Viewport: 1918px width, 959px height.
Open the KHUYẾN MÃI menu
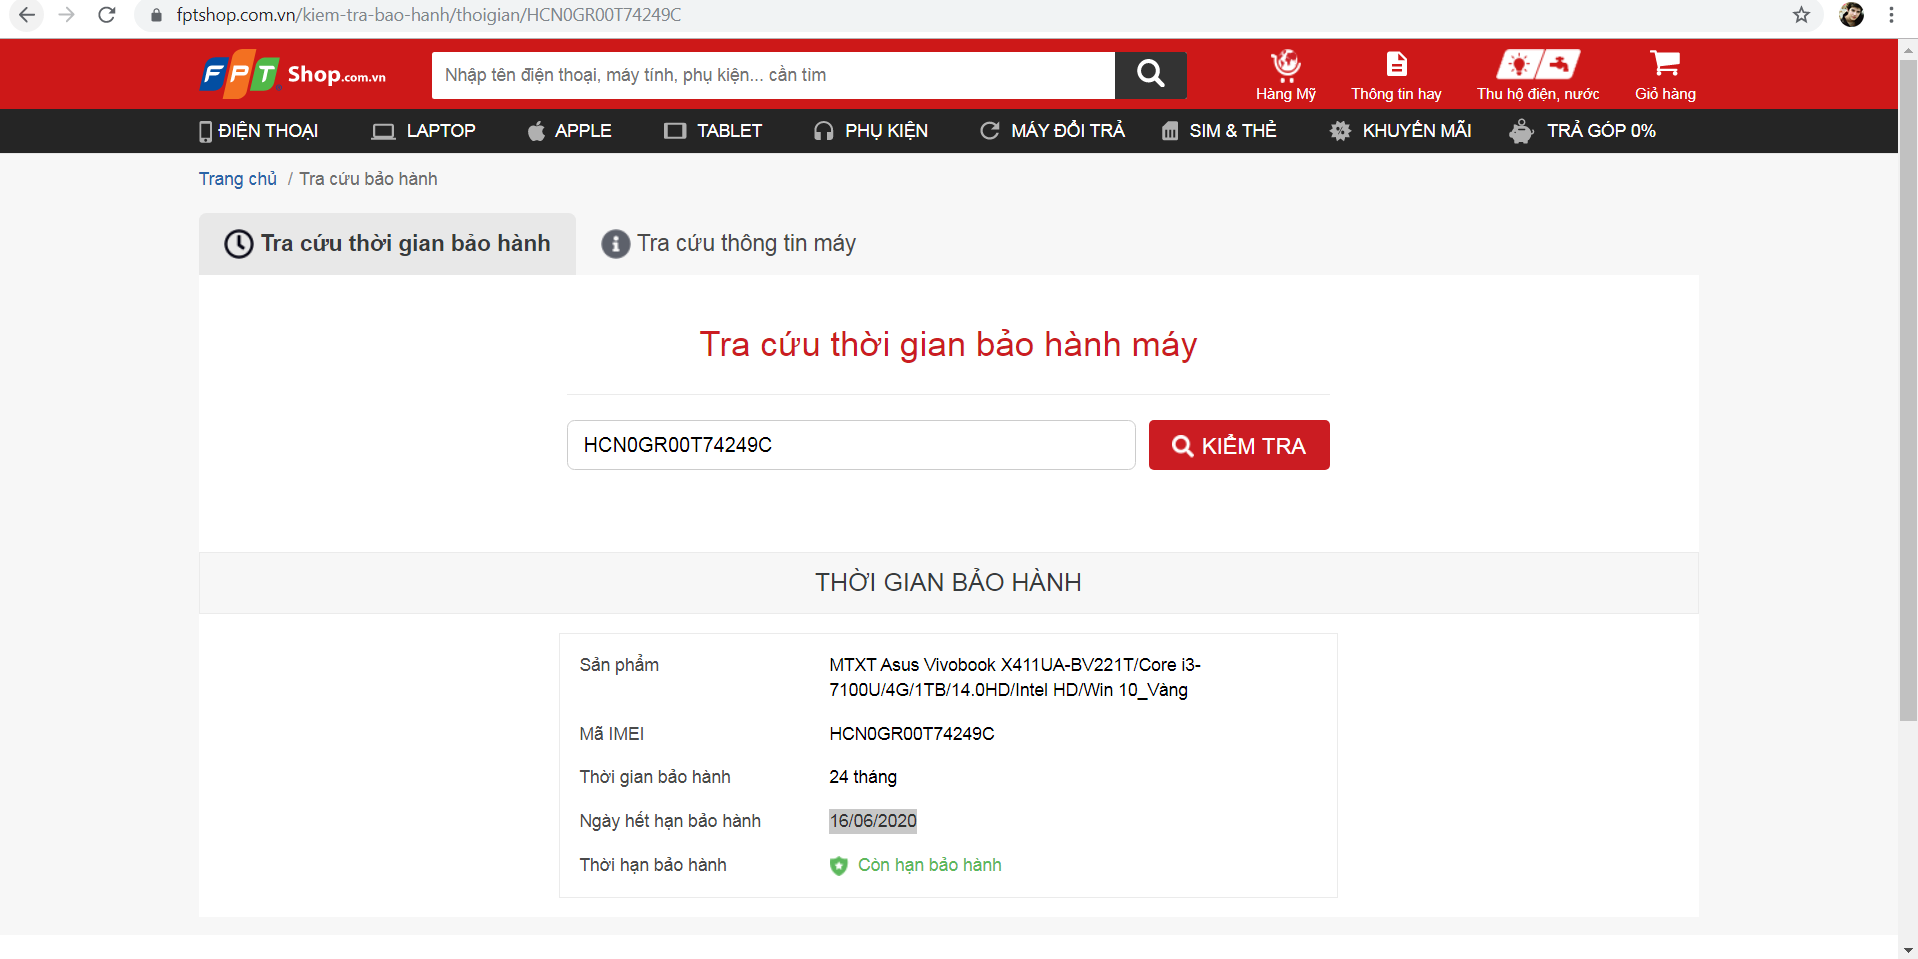click(x=1400, y=131)
